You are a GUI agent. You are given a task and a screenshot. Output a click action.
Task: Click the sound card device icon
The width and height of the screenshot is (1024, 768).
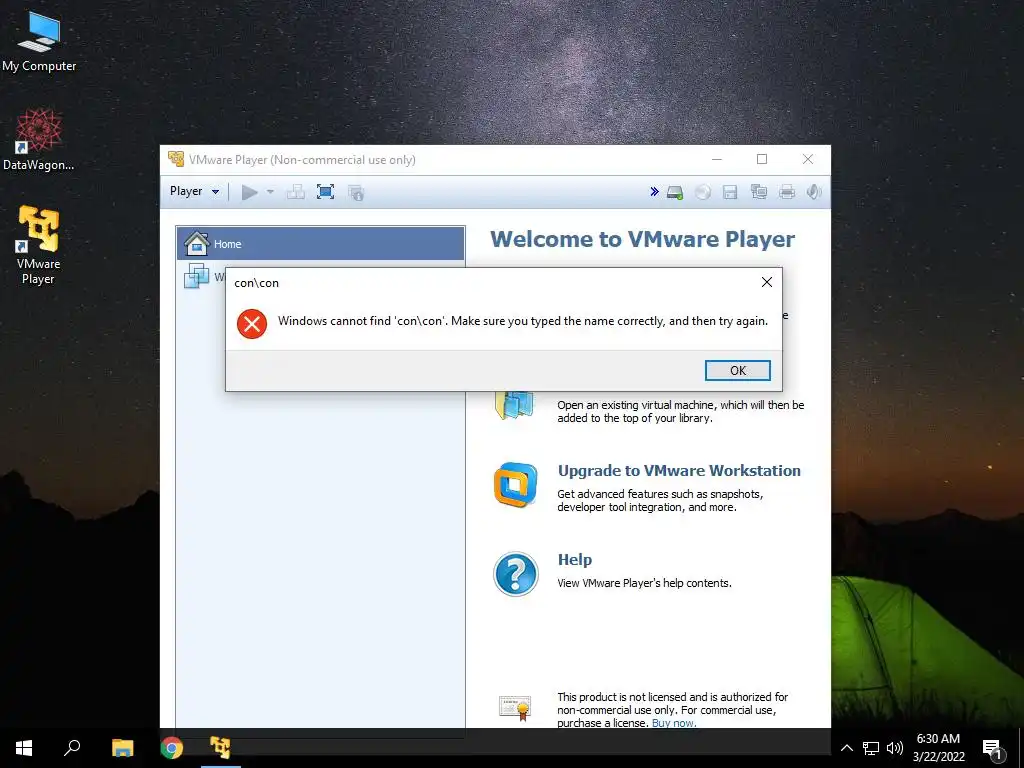[814, 192]
